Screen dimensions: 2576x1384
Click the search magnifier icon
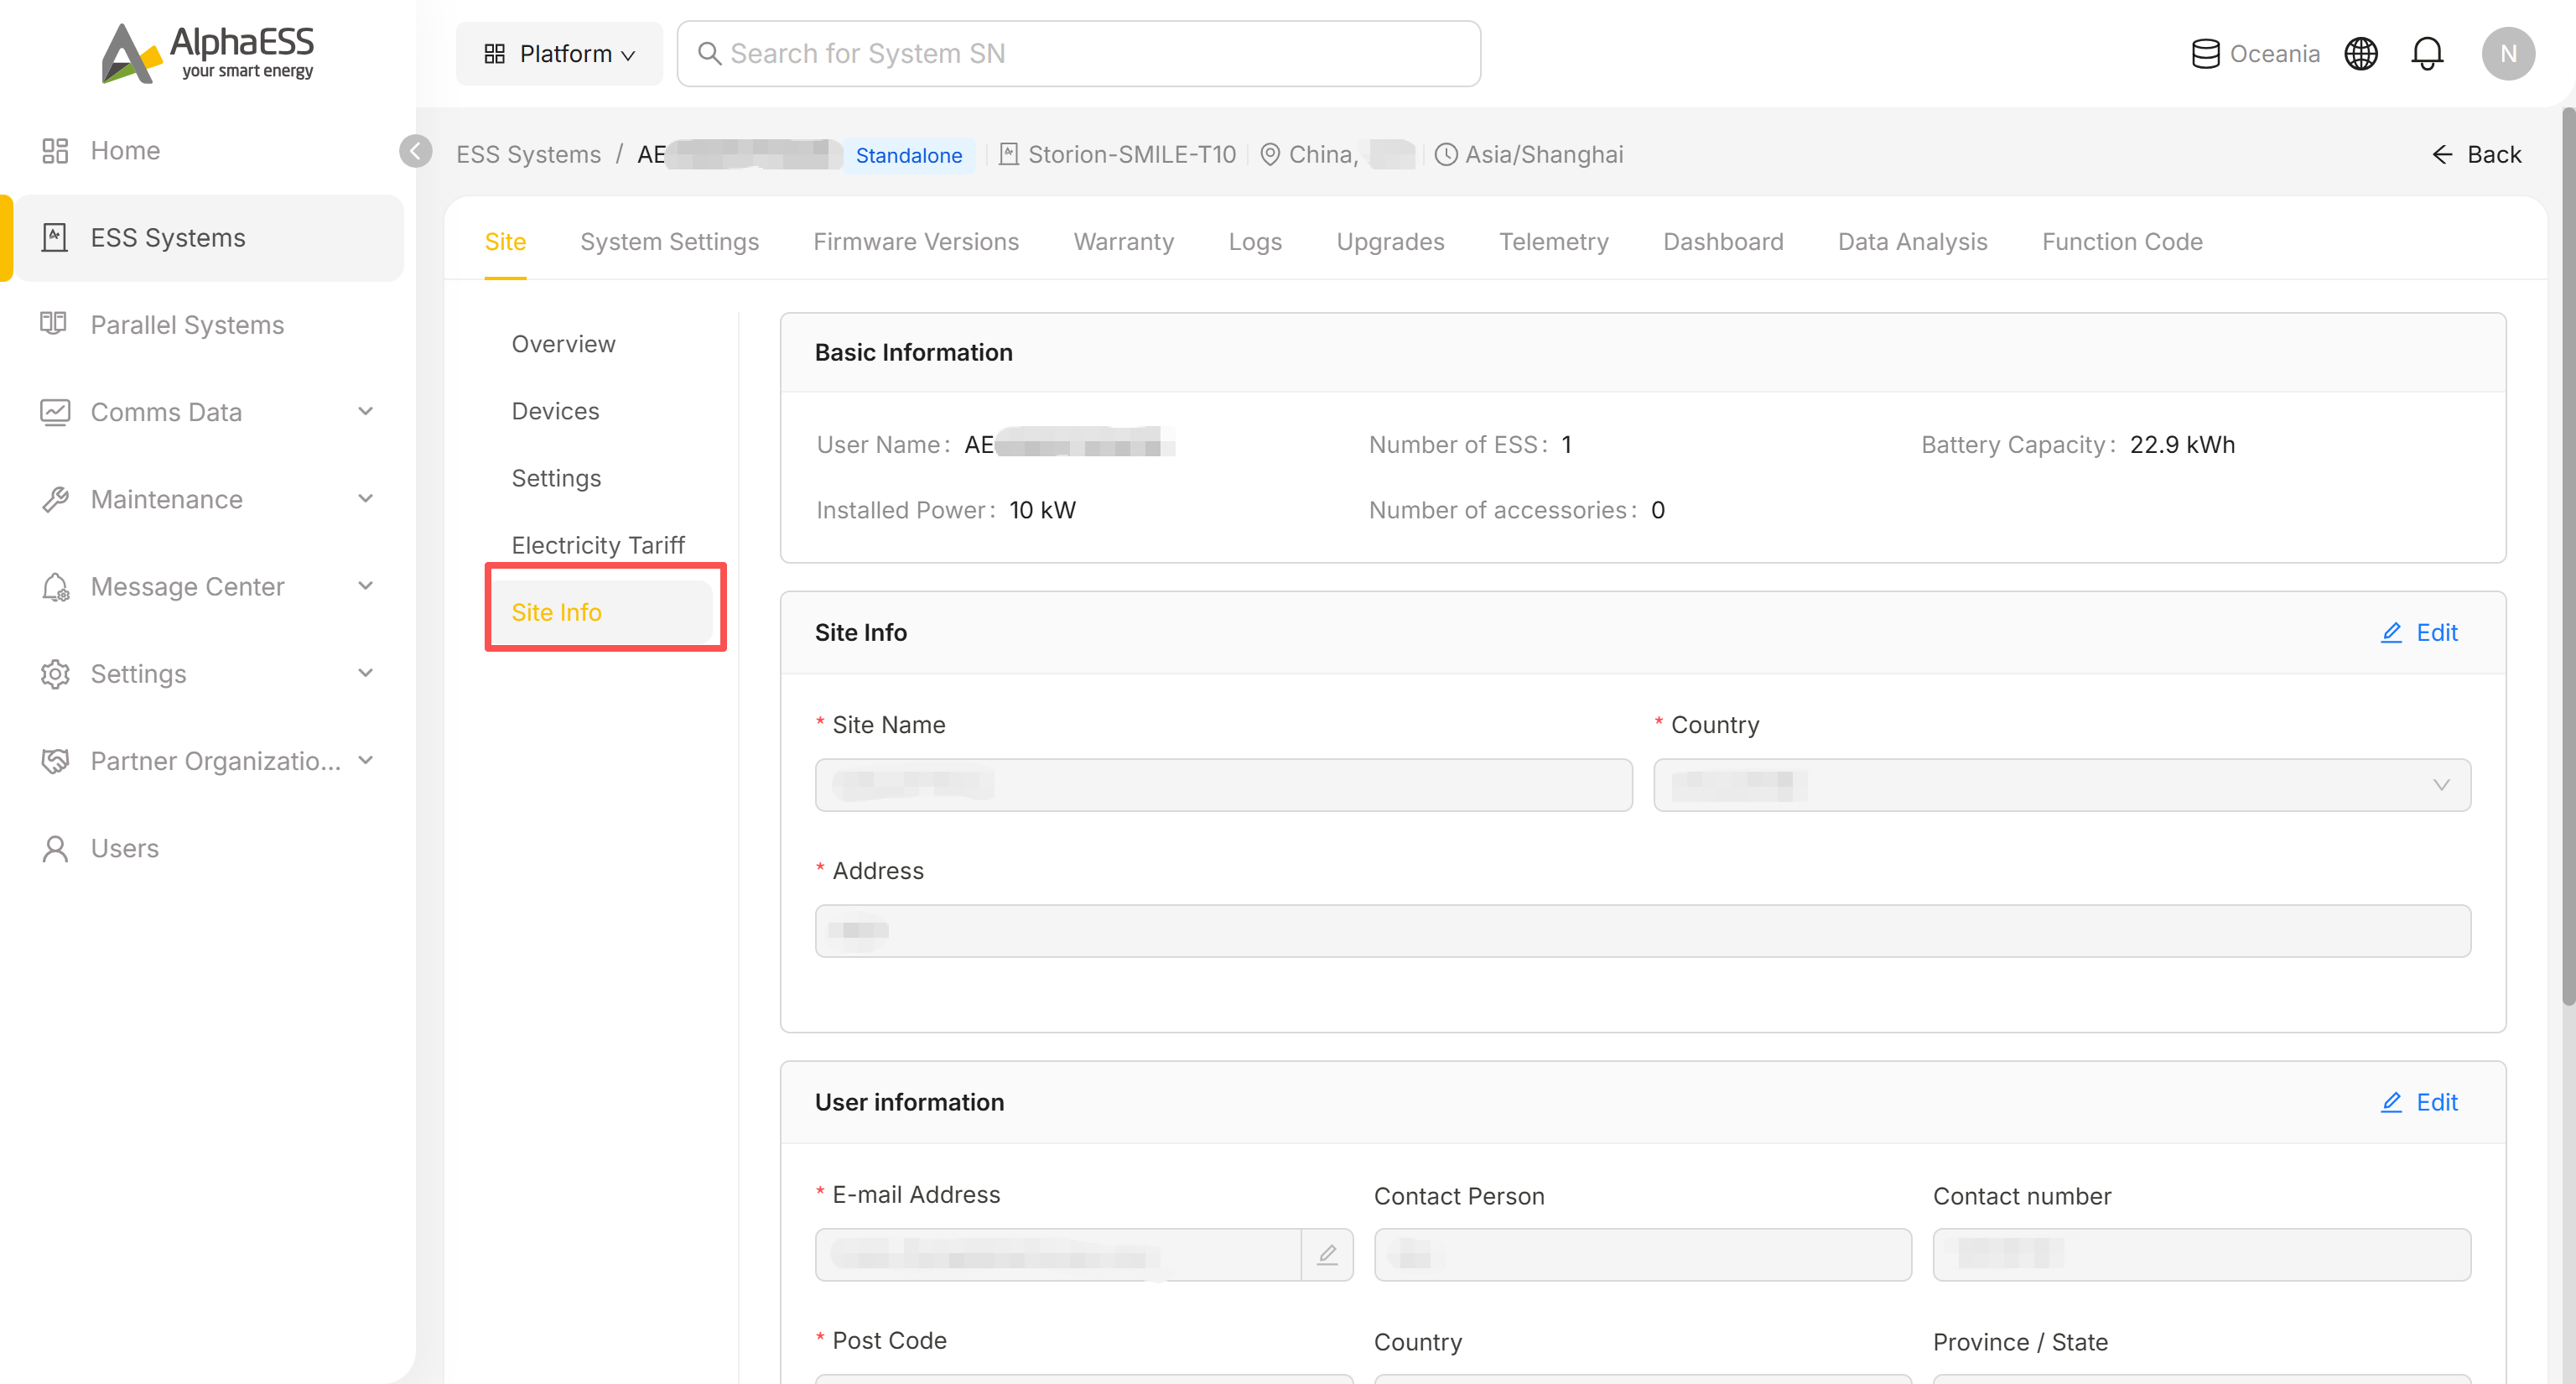click(x=709, y=54)
